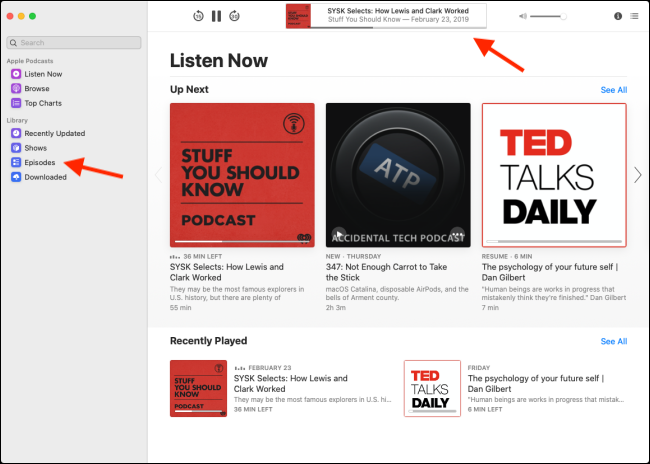The height and width of the screenshot is (464, 650).
Task: Click See All for Recently Played
Action: point(614,341)
